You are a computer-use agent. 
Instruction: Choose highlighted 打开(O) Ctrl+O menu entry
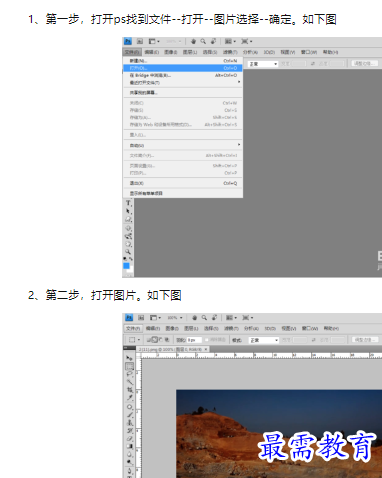coord(183,68)
